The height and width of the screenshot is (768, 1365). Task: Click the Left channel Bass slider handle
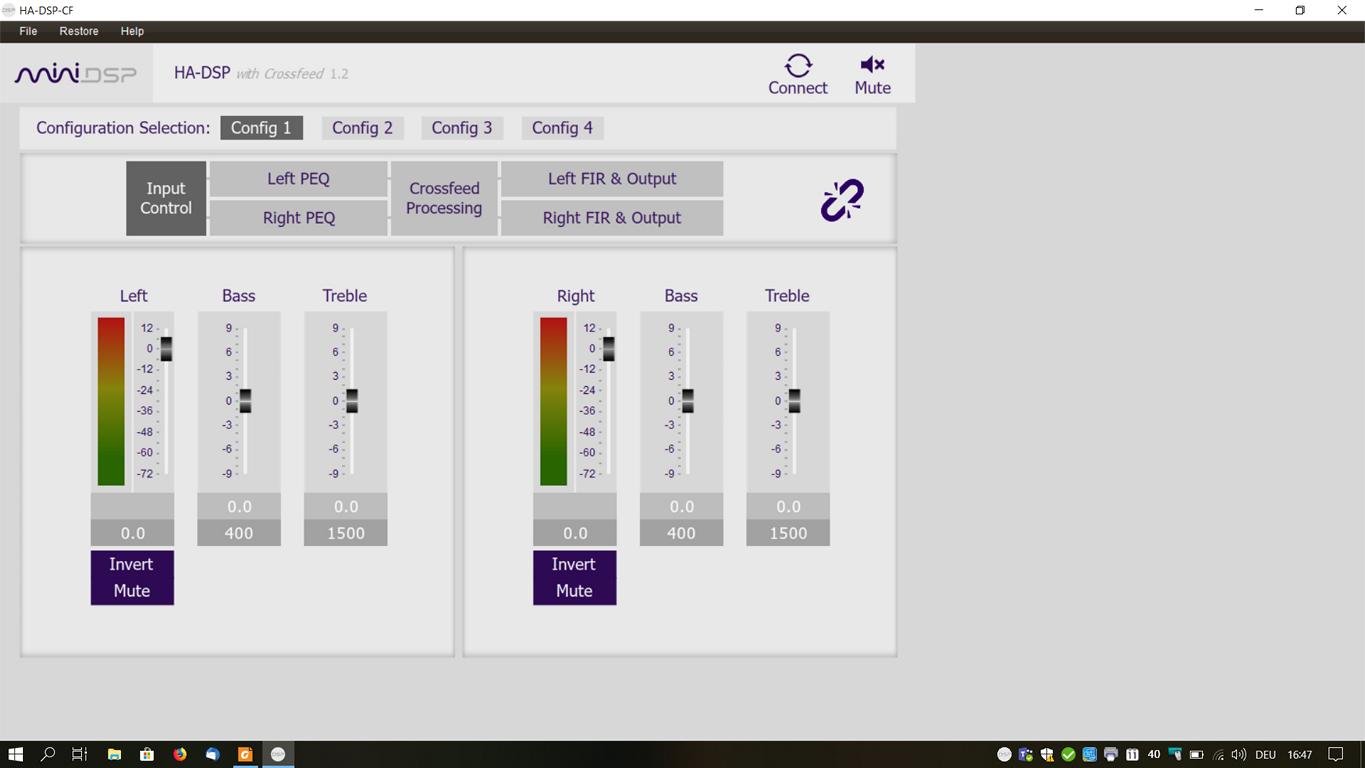point(245,401)
